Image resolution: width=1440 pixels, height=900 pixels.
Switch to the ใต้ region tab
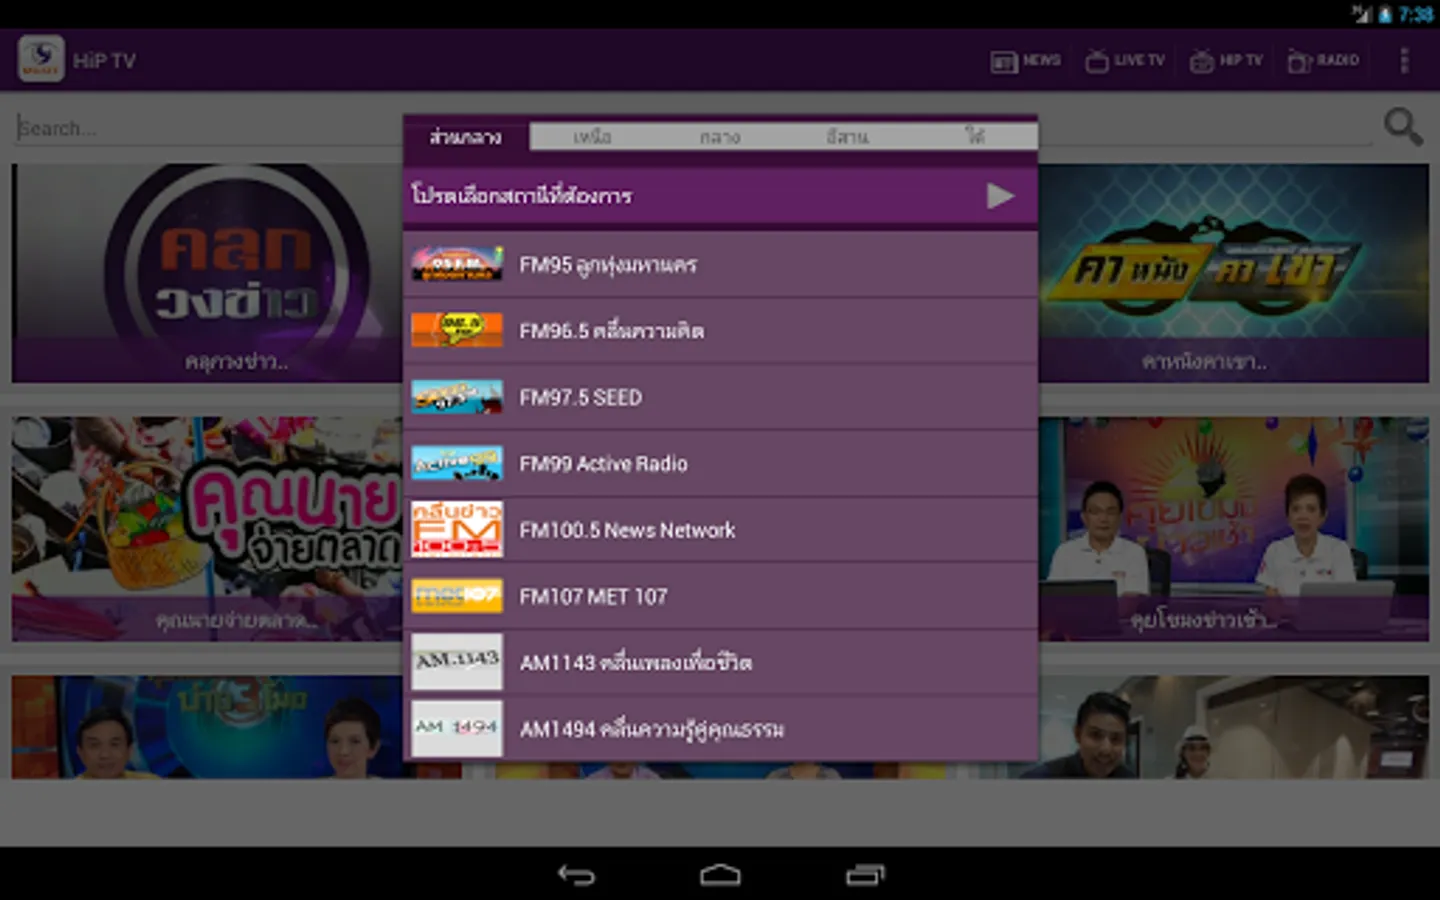pos(975,137)
